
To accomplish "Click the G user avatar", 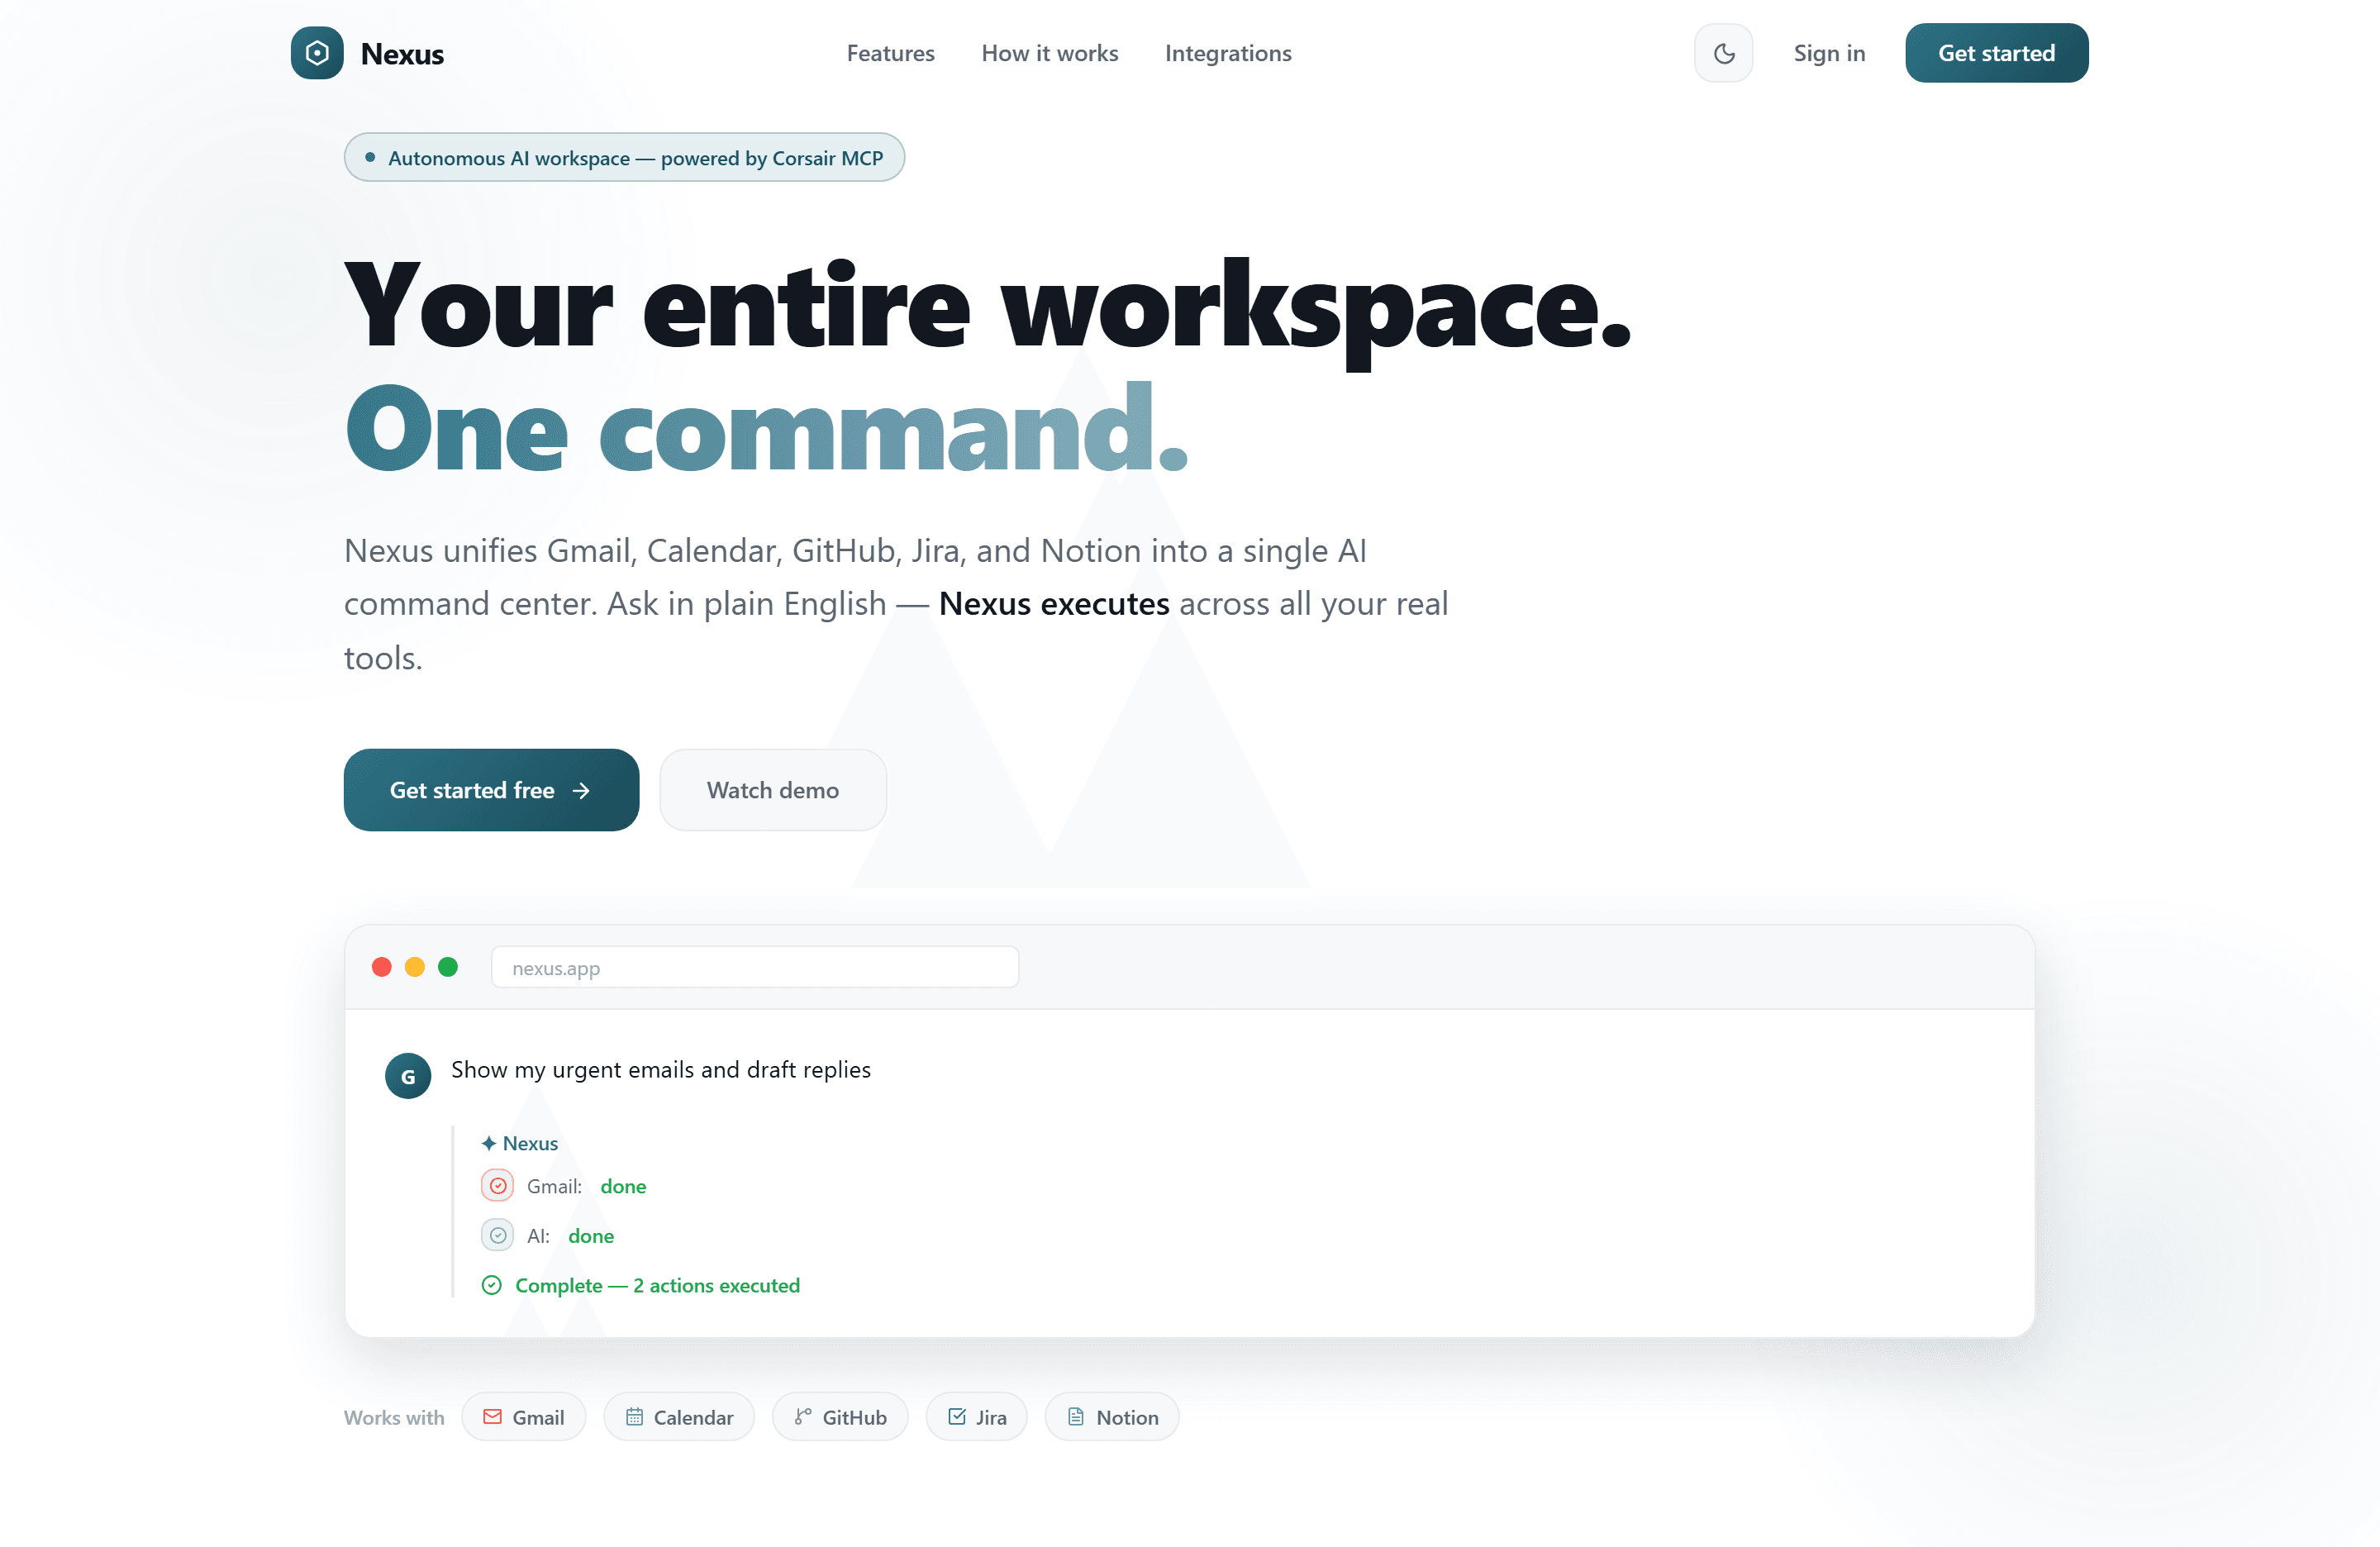I will click(408, 1076).
